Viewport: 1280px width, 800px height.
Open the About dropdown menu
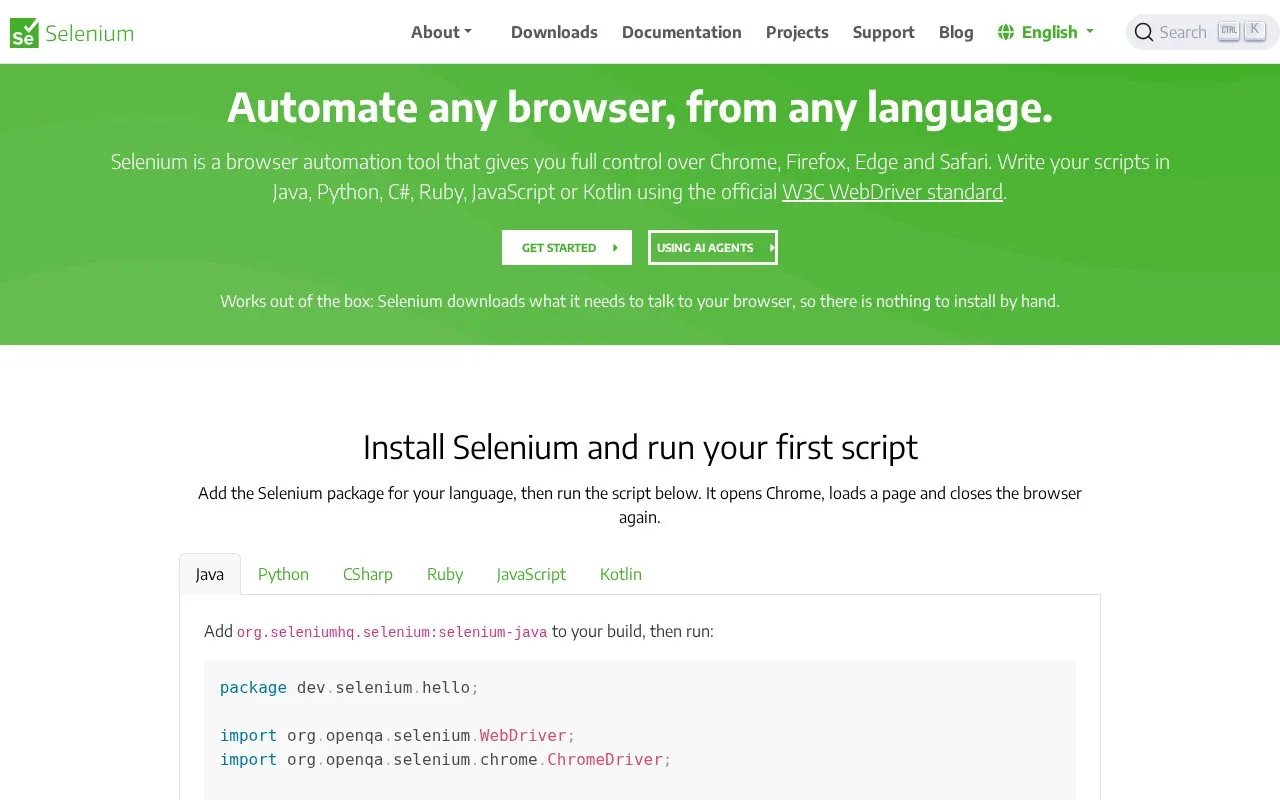[x=441, y=32]
